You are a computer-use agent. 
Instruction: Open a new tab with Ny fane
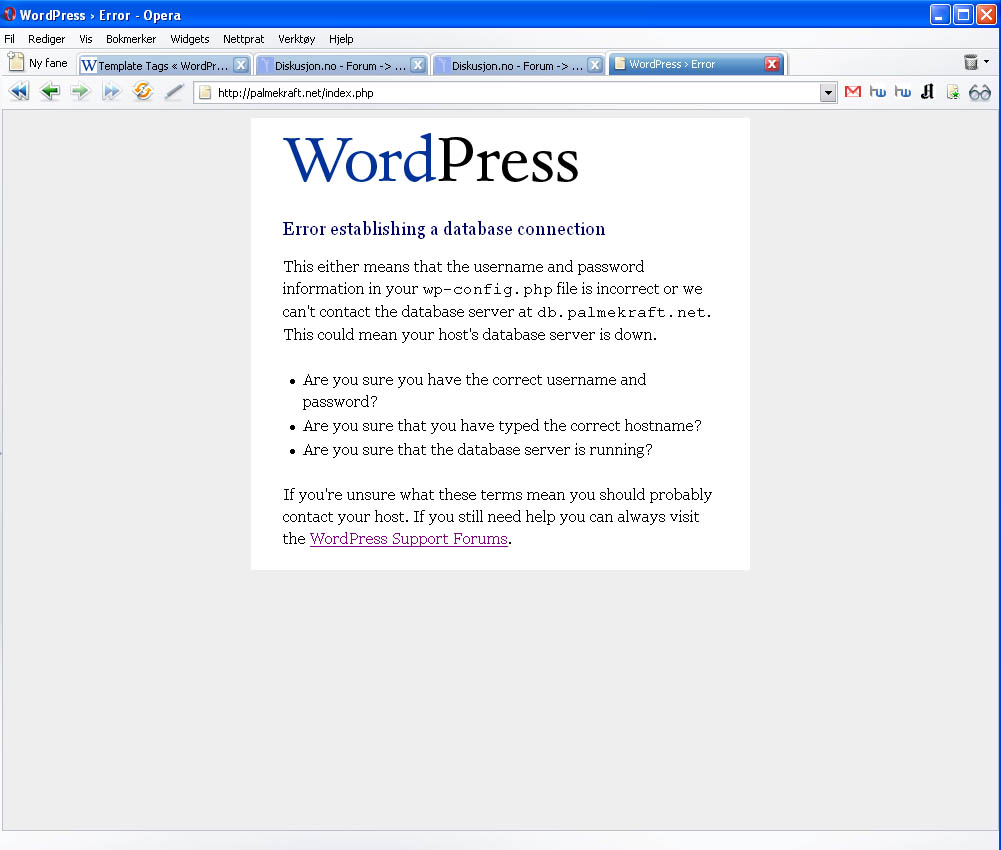pos(38,63)
